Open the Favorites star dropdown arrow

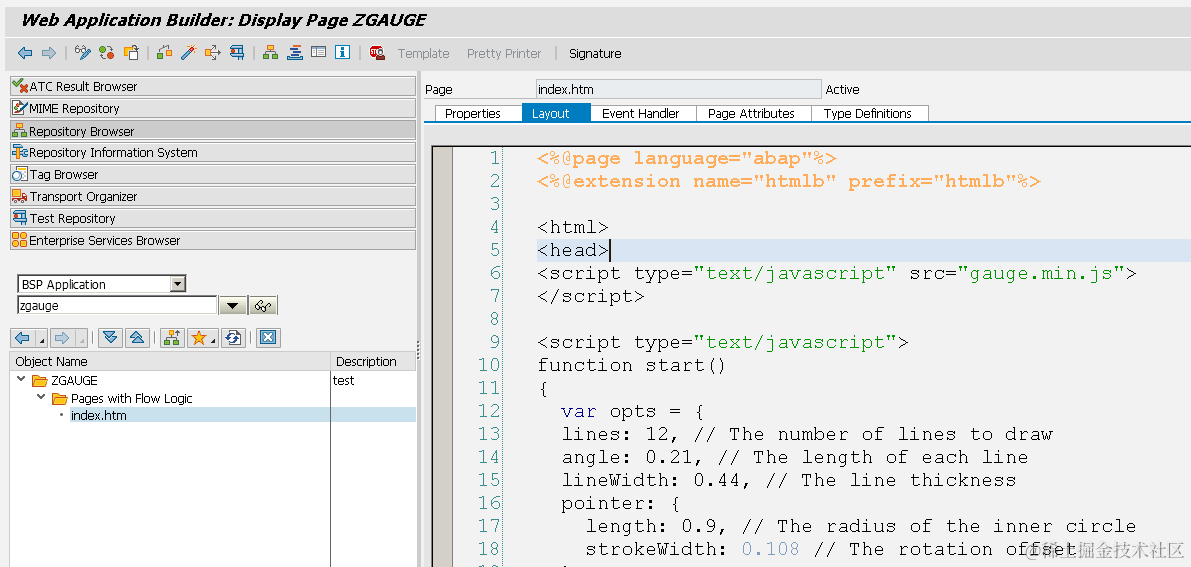pyautogui.click(x=213, y=340)
